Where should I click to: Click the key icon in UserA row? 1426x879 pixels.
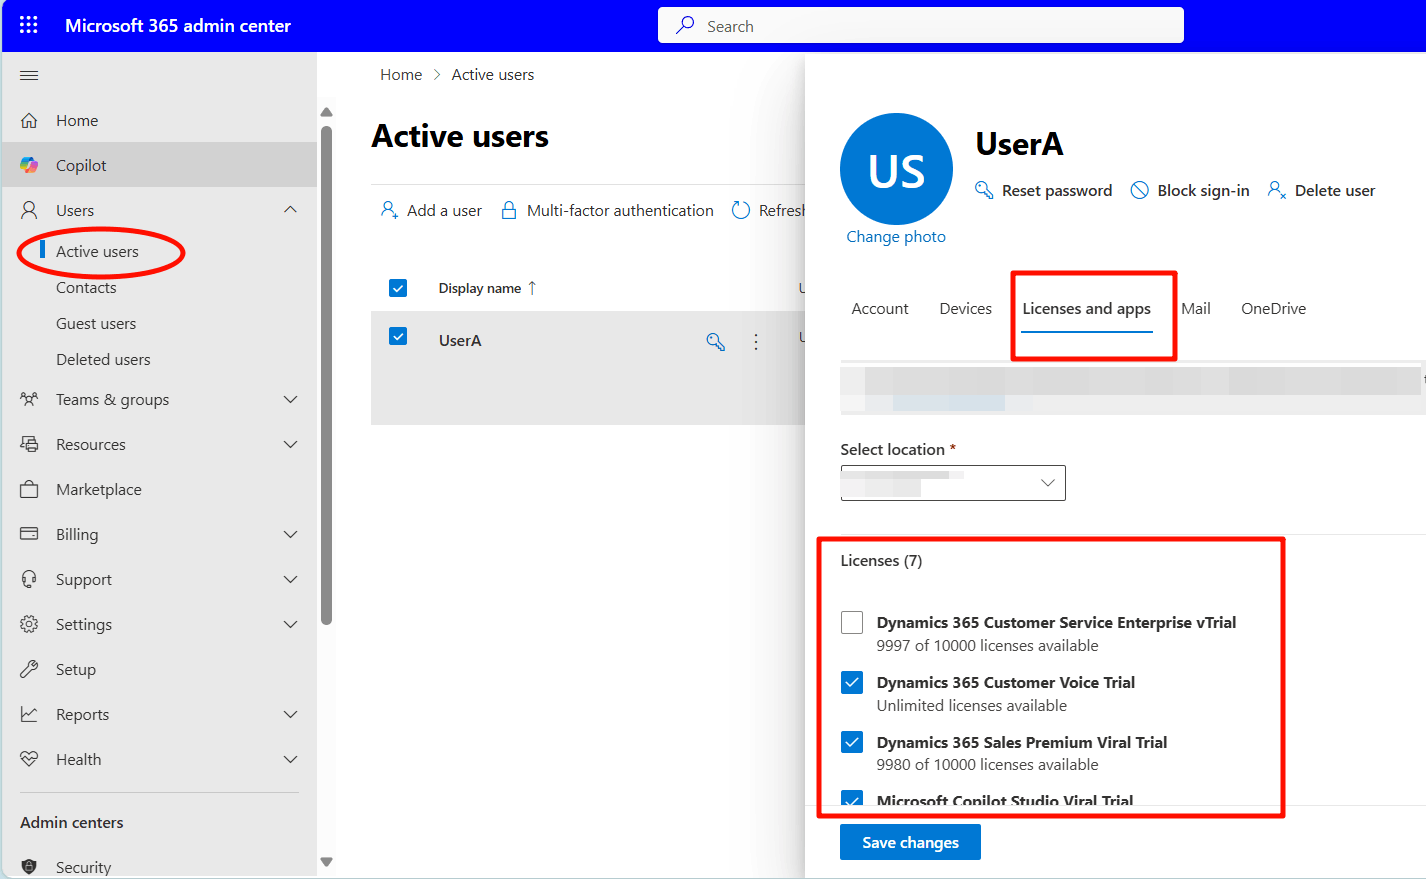coord(716,342)
